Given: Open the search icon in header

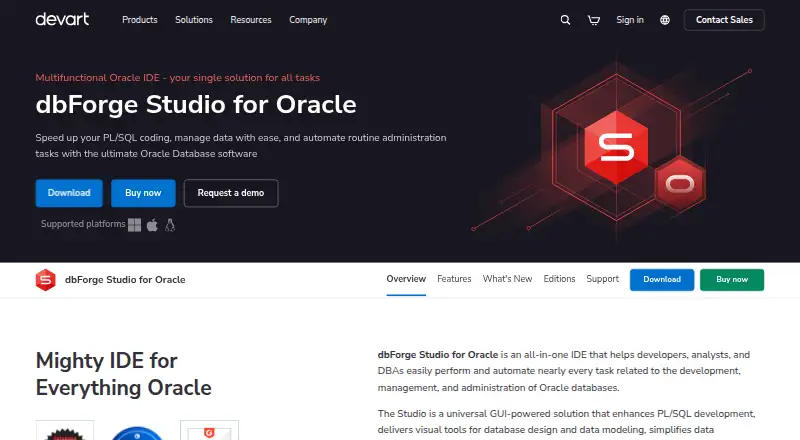Looking at the screenshot, I should [565, 20].
